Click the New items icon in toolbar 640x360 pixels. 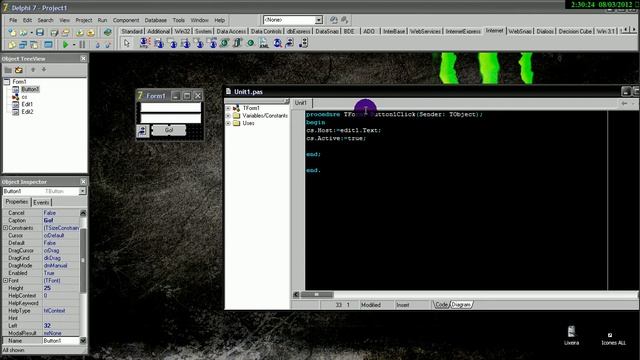(12, 32)
